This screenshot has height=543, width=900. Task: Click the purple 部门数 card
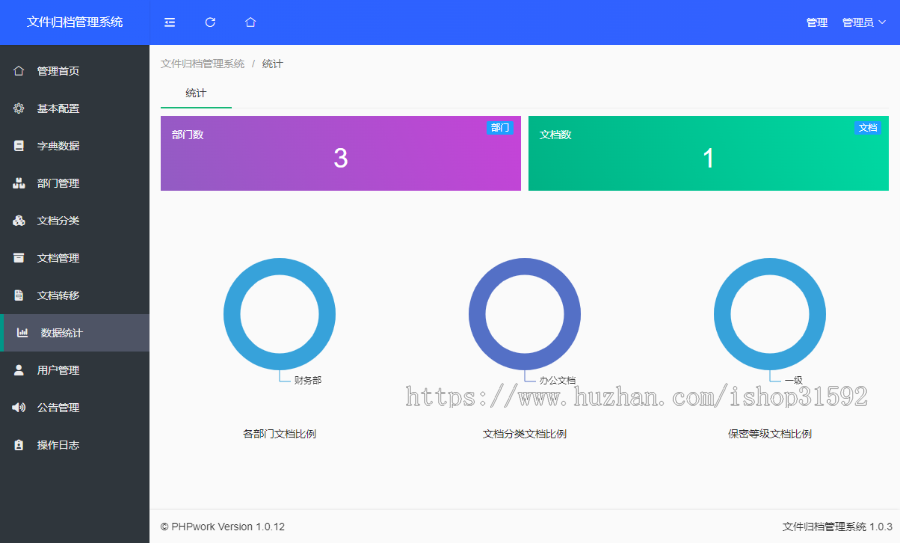[340, 153]
